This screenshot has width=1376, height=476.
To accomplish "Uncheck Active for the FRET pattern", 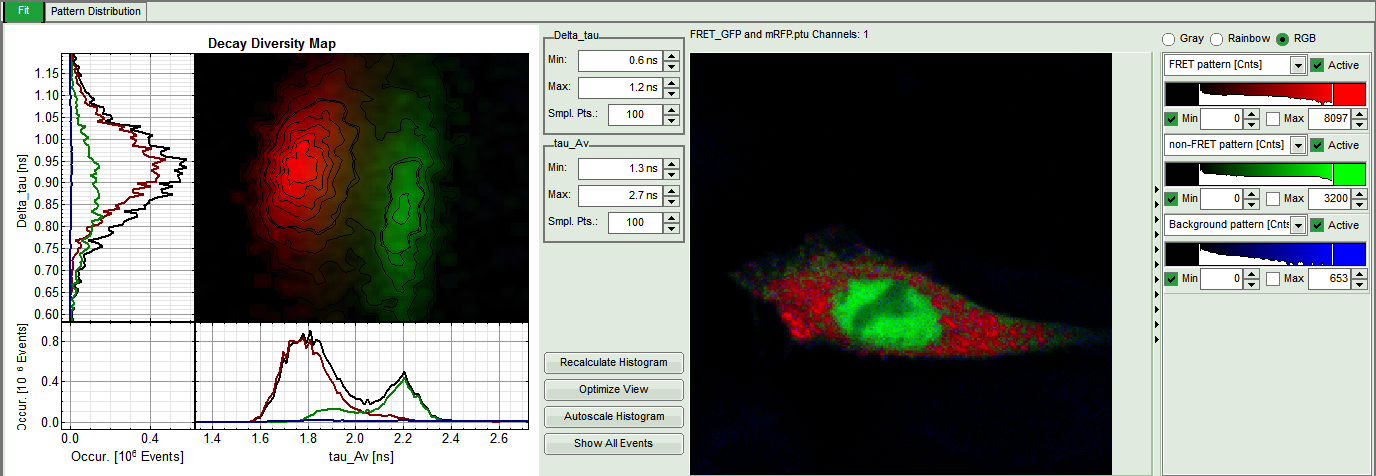I will [1318, 65].
